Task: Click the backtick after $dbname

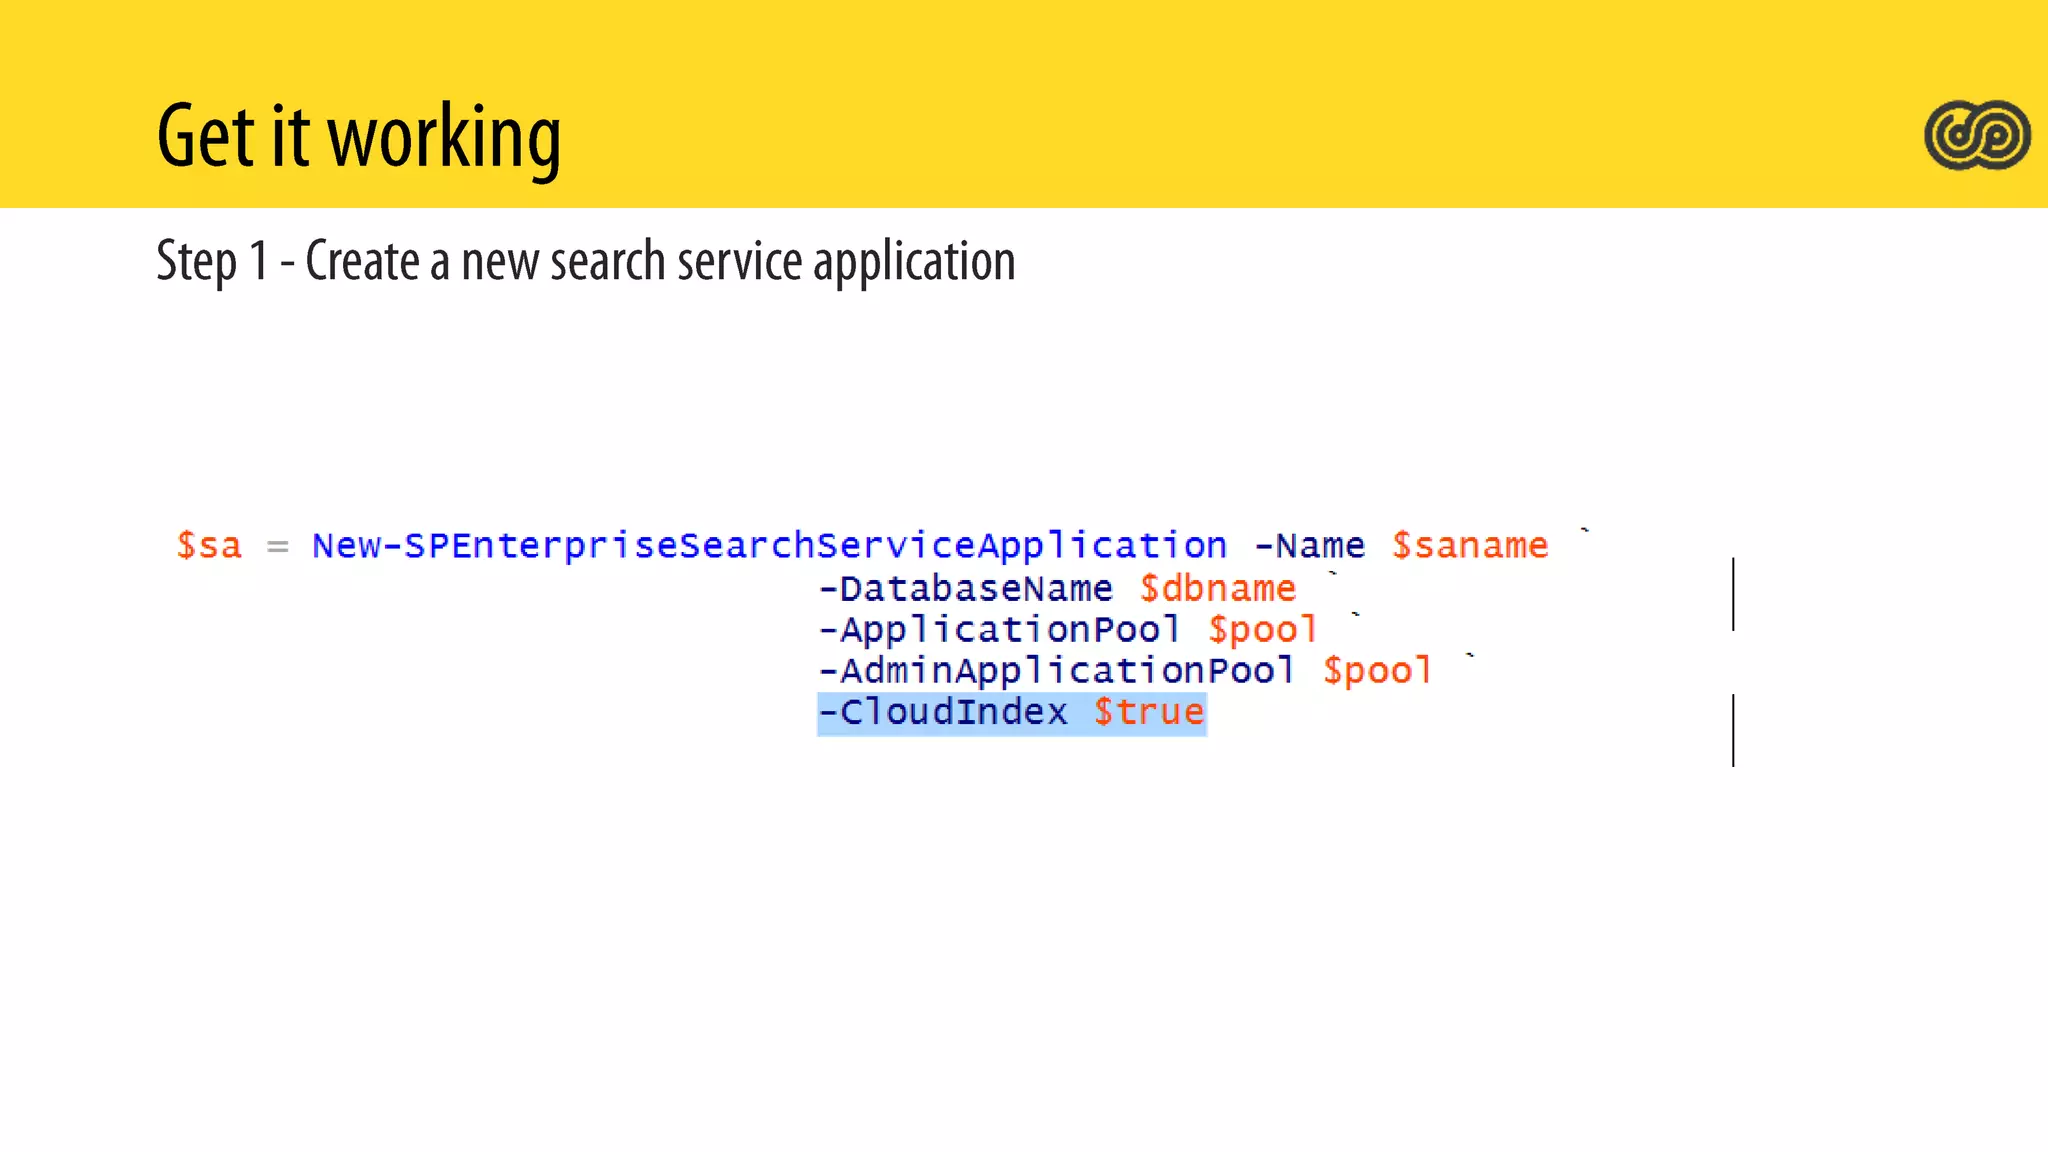Action: tap(1333, 573)
